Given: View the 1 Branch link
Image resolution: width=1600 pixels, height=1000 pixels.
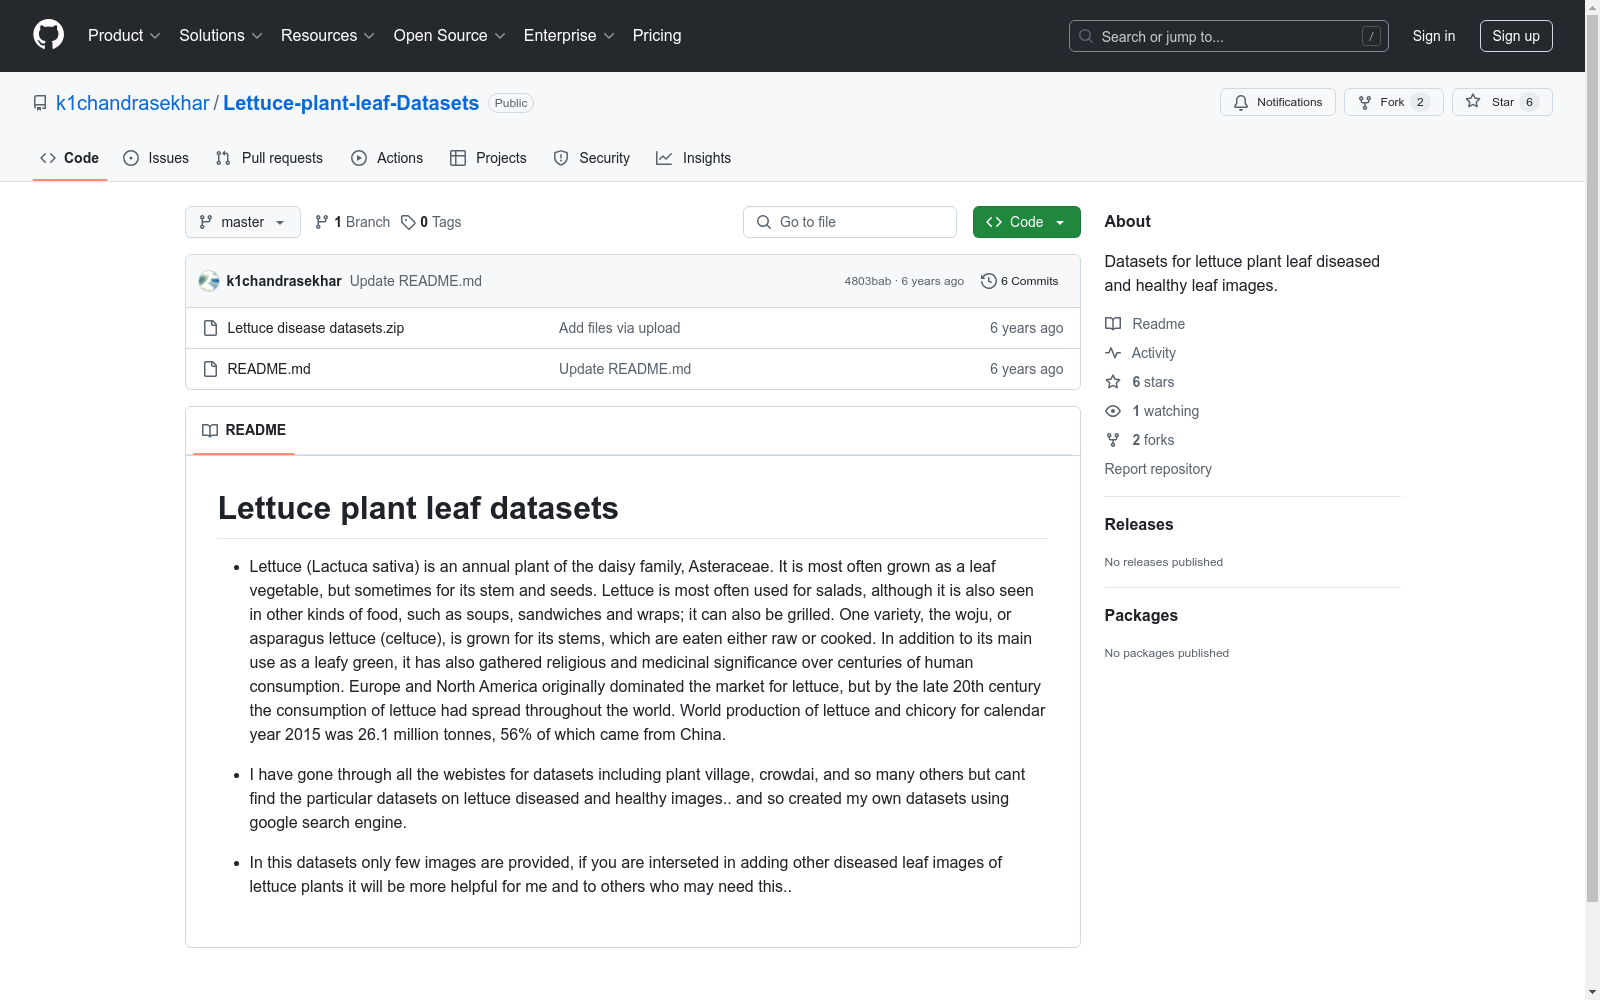Looking at the screenshot, I should point(352,222).
